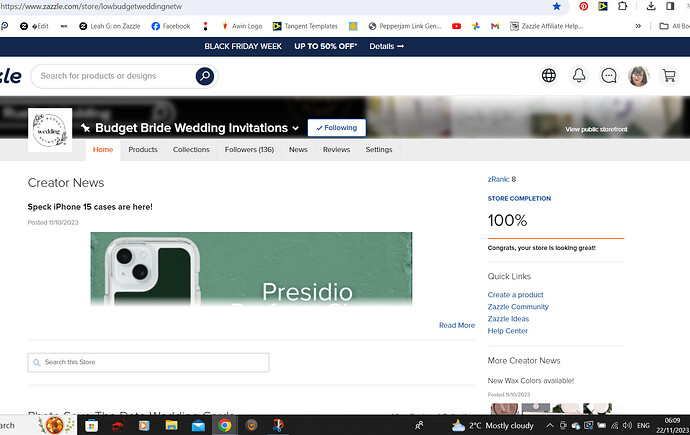Focus the Search this Store field
Screen dimensions: 690x435
point(148,362)
